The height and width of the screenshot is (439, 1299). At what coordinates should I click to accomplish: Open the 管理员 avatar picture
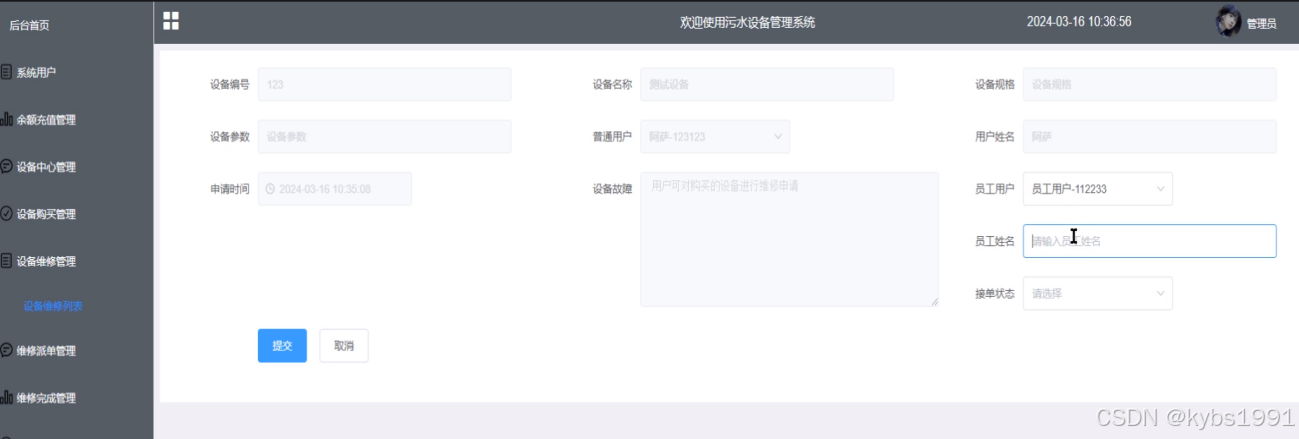pyautogui.click(x=1228, y=21)
